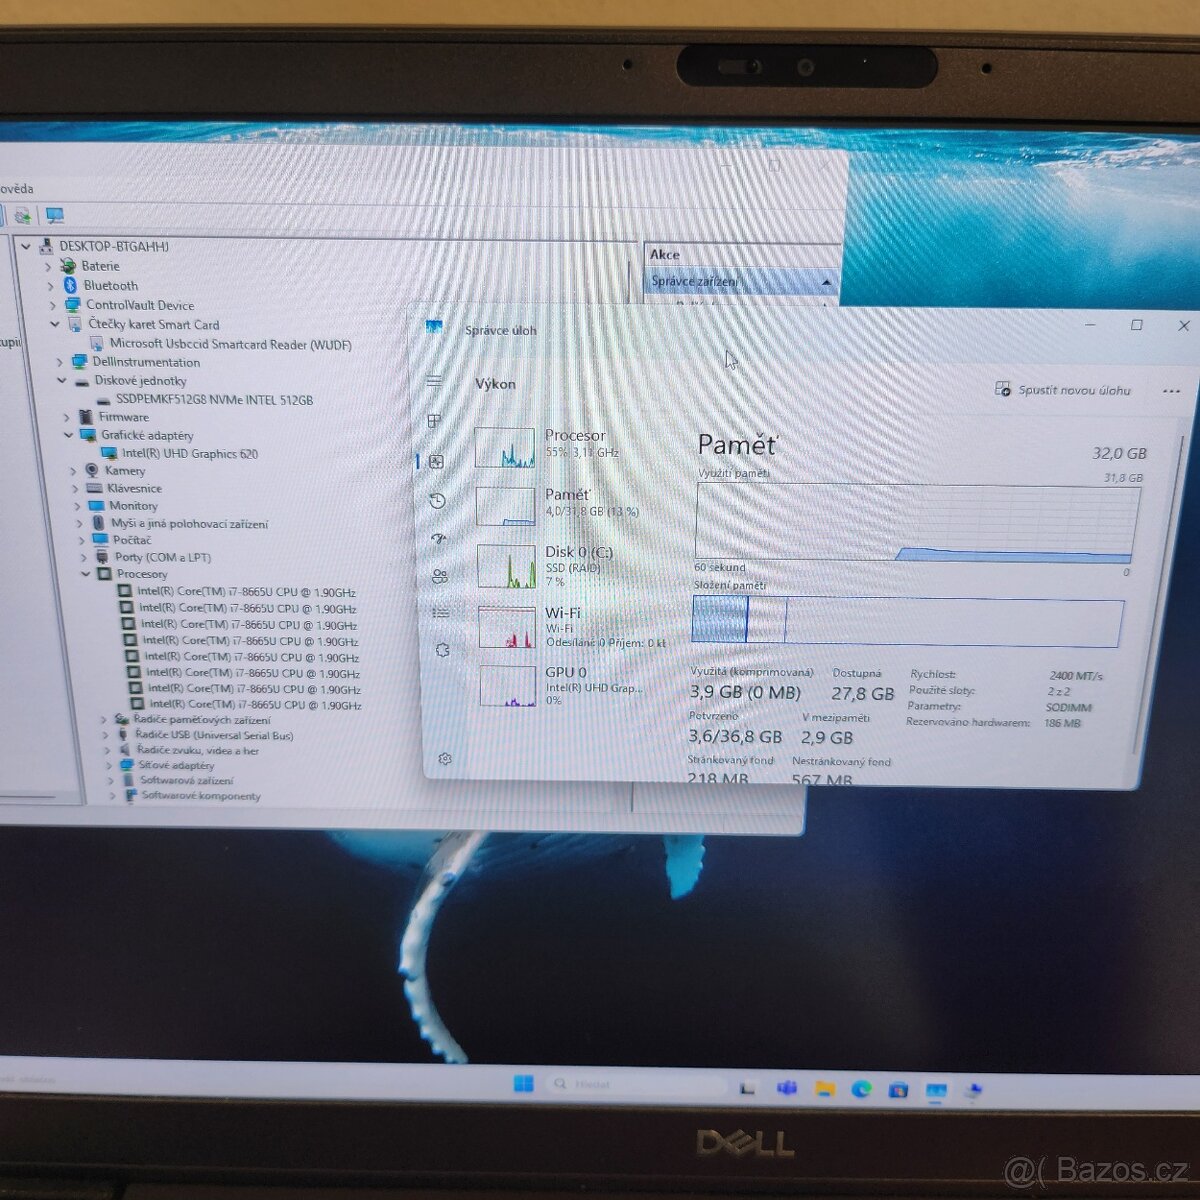Open the Startup apps sidebar icon
This screenshot has width=1200, height=1200.
(436, 538)
